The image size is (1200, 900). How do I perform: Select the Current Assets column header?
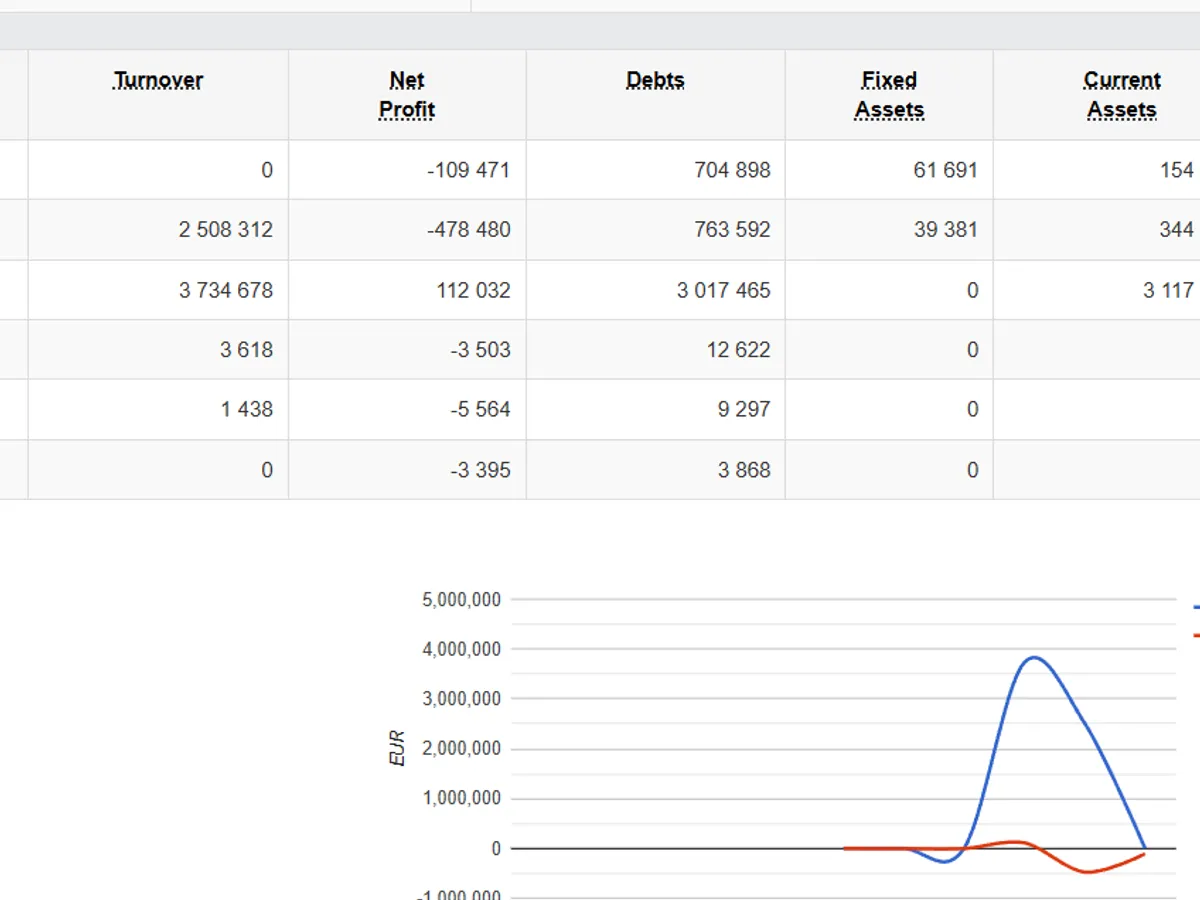tap(1121, 95)
